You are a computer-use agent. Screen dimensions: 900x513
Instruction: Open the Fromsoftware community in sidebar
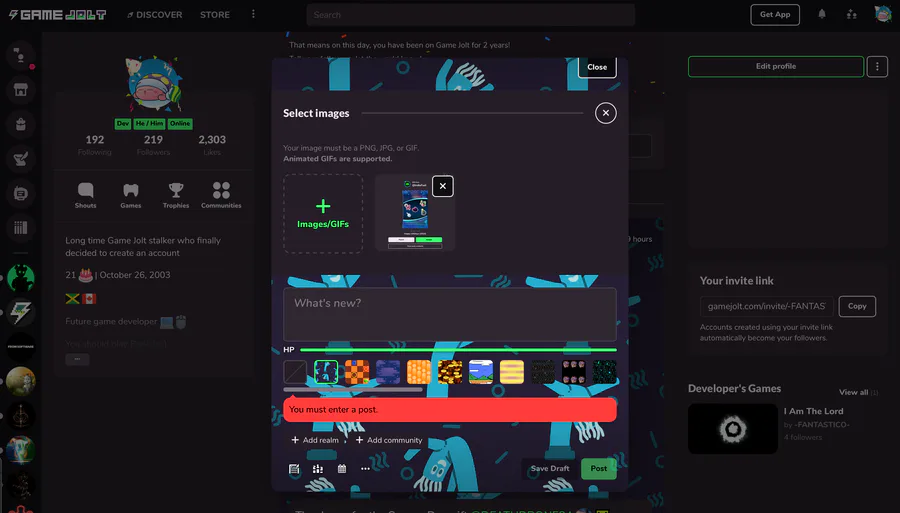(x=21, y=347)
